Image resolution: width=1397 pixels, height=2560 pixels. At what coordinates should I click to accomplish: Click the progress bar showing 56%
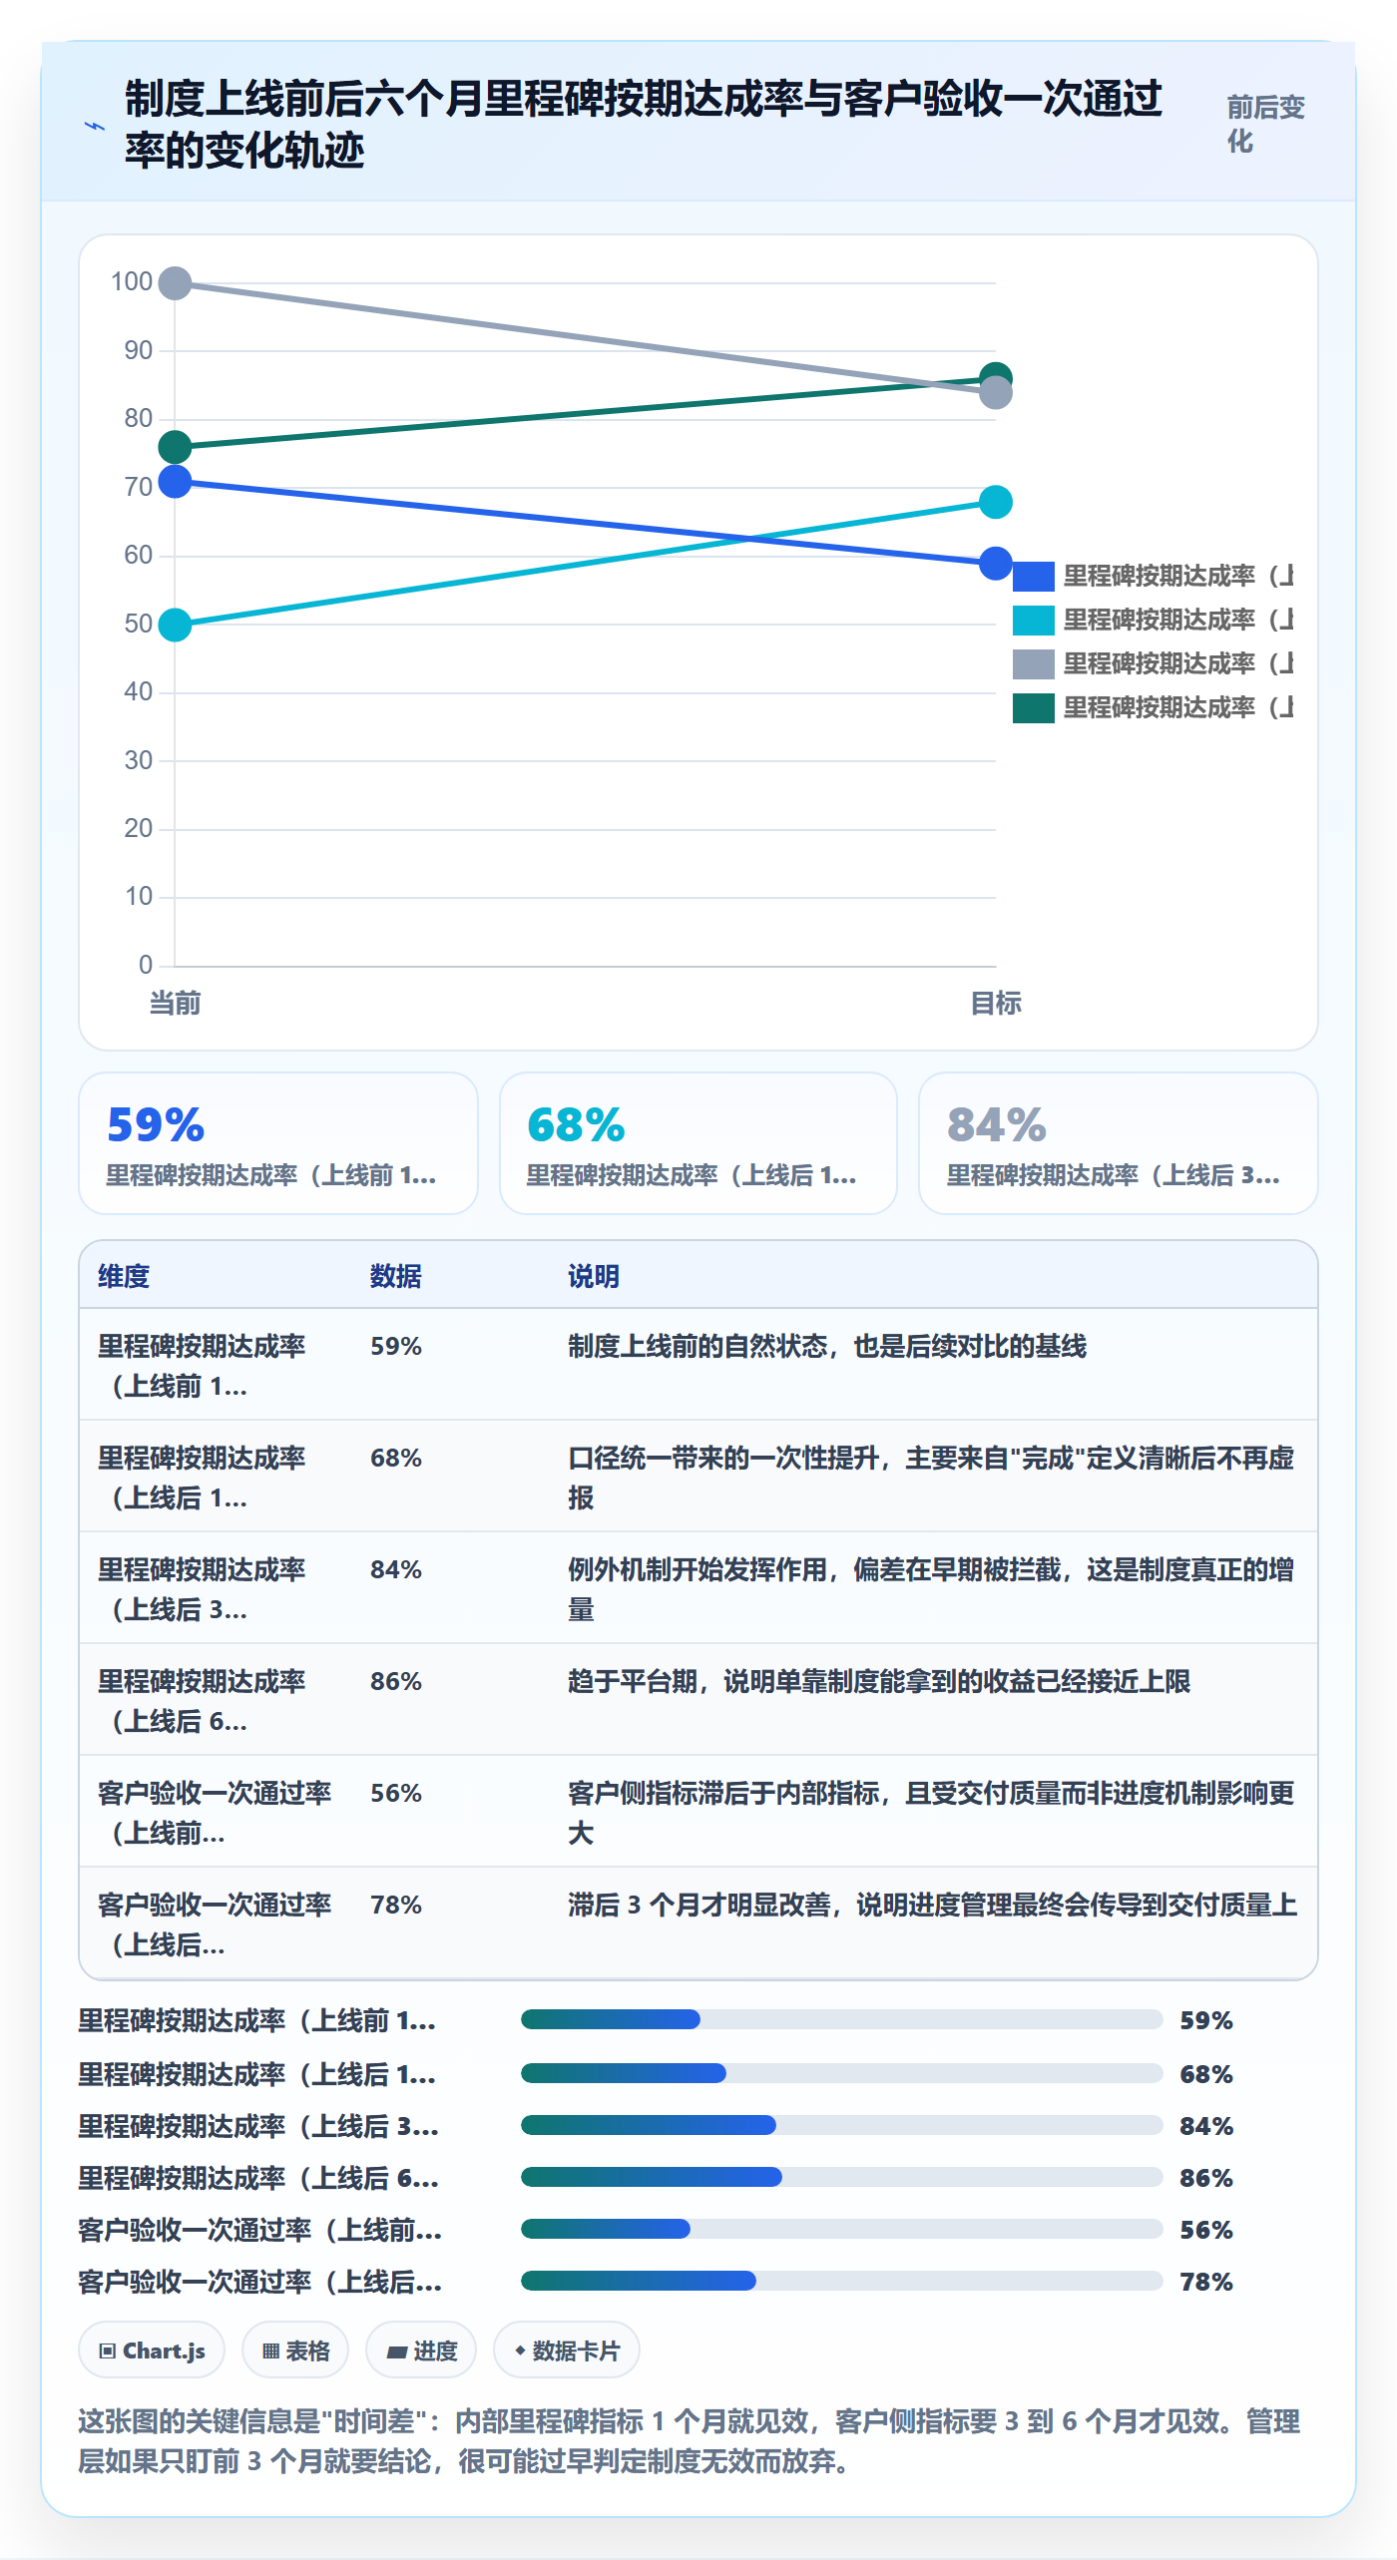pyautogui.click(x=841, y=2230)
